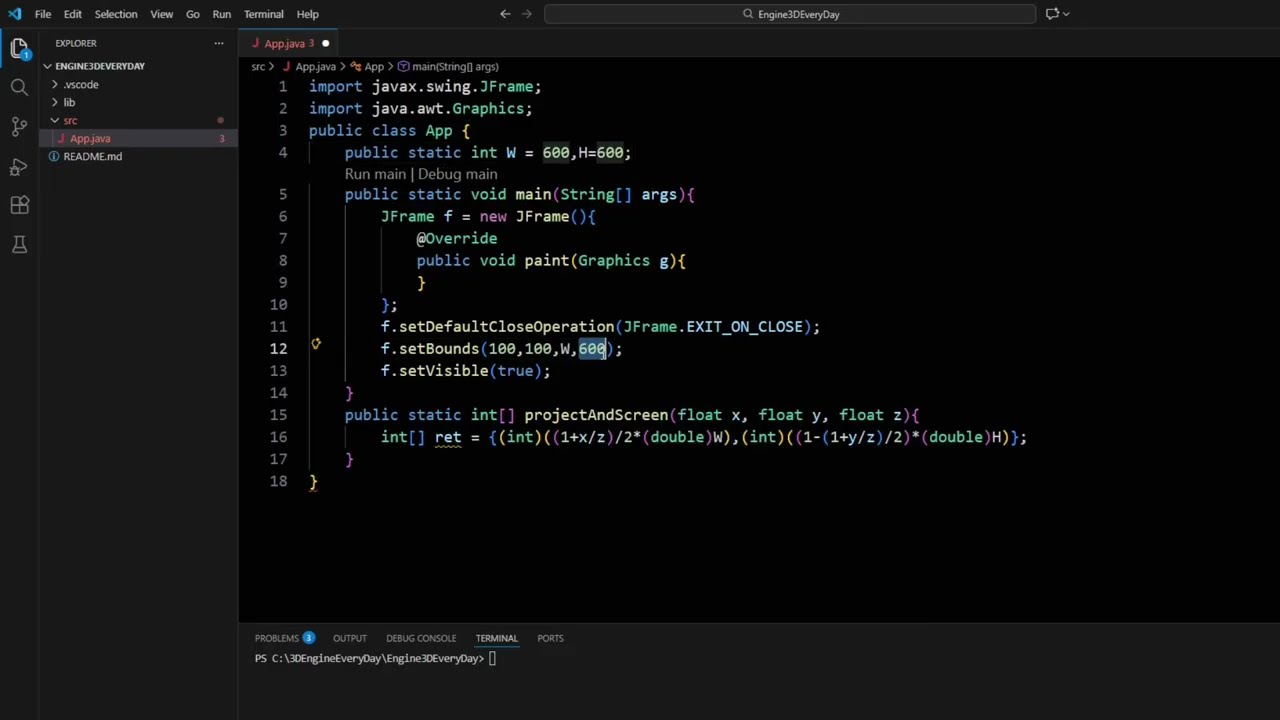Click setVisible in line 13

443,371
